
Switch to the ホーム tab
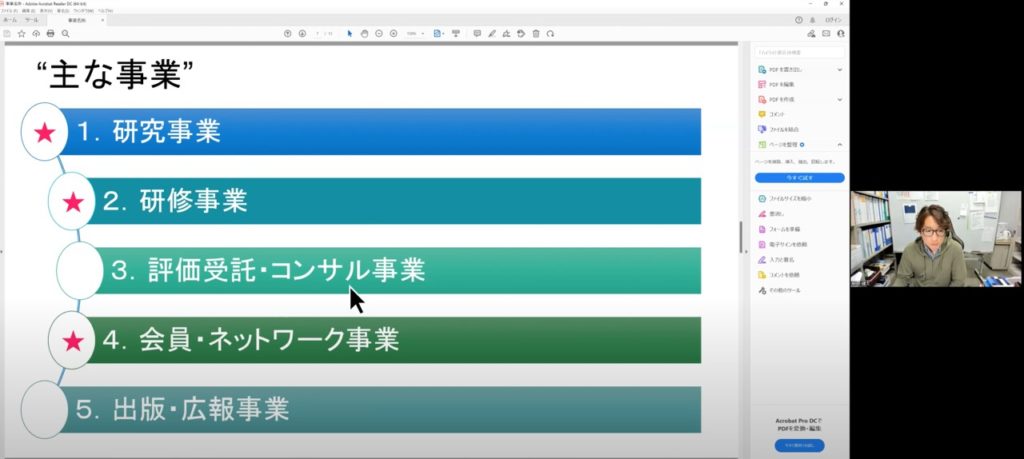click(10, 20)
